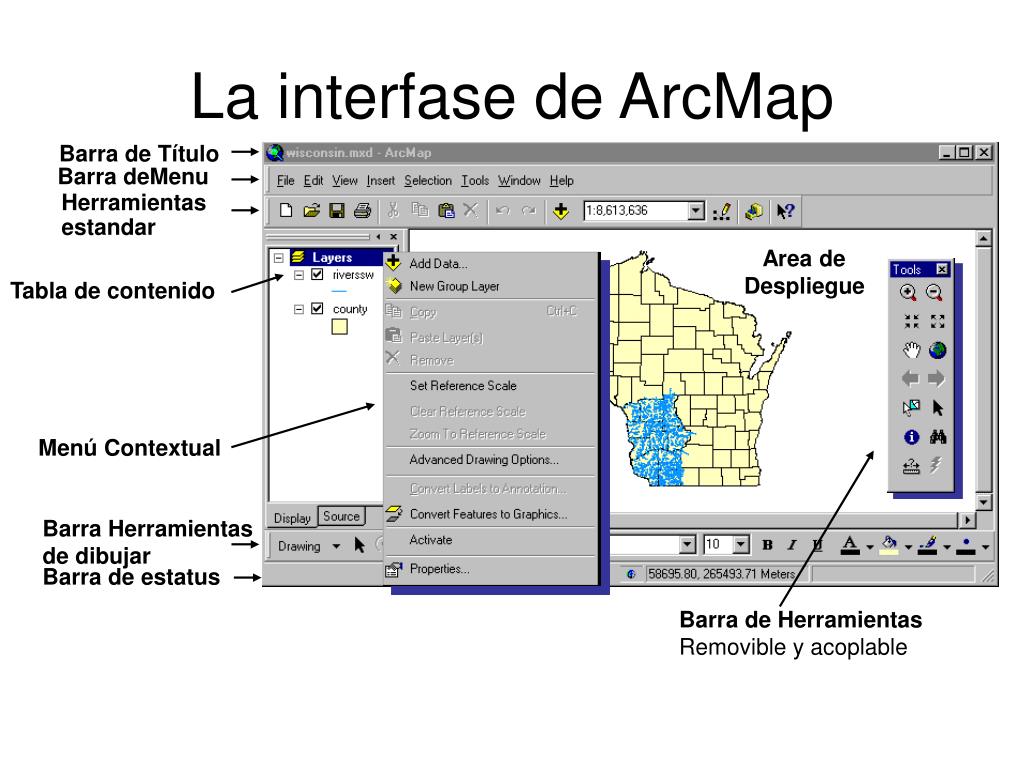Click the Delete X icon in the toolbar
This screenshot has width=1024, height=768.
[471, 210]
